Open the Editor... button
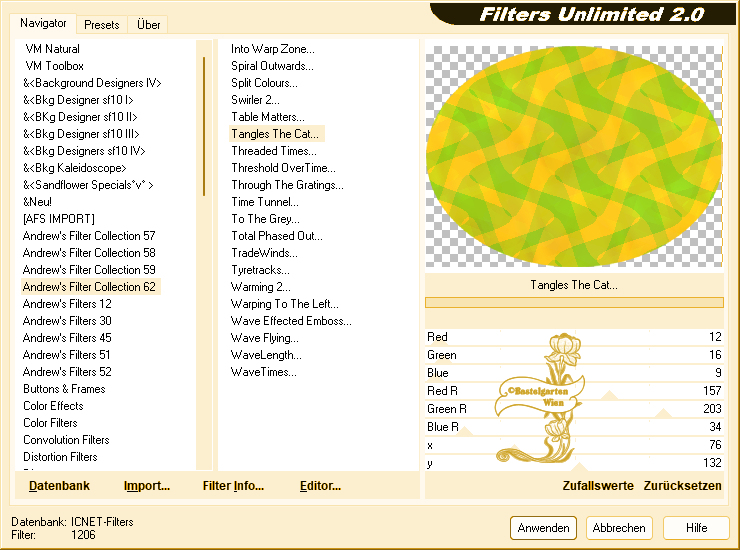This screenshot has width=740, height=550. click(320, 486)
